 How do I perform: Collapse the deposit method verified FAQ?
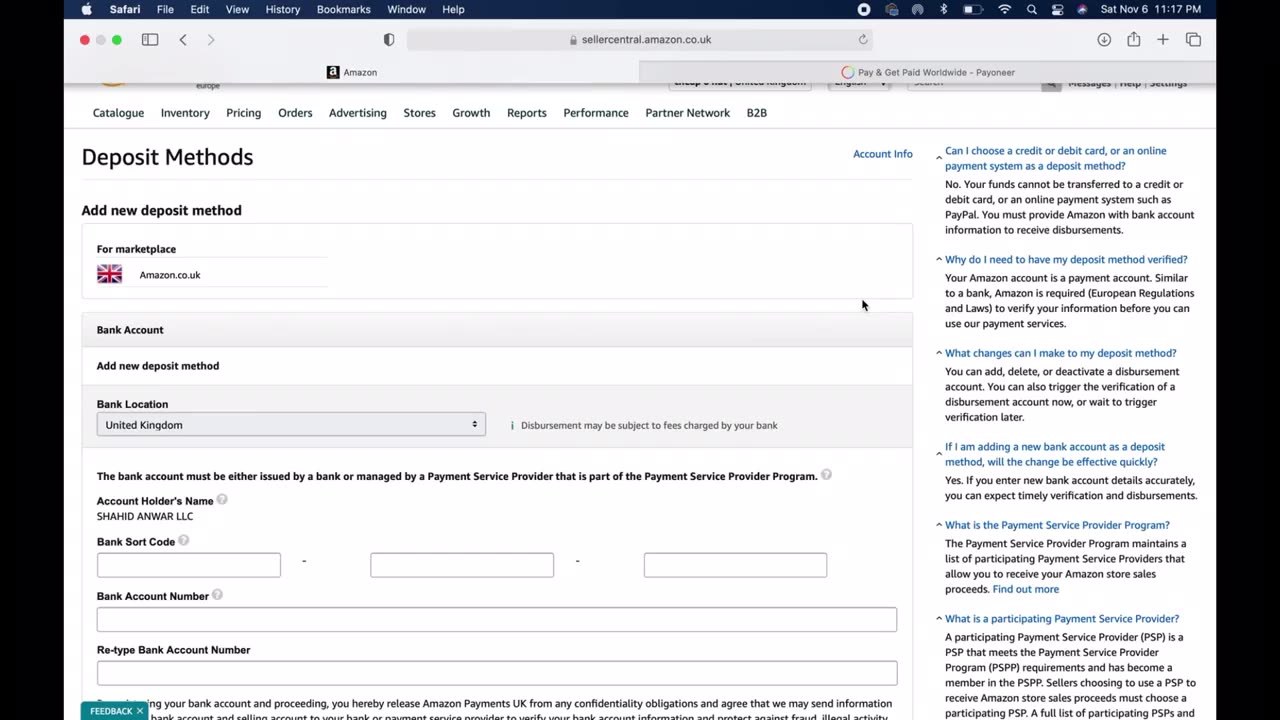[x=939, y=259]
